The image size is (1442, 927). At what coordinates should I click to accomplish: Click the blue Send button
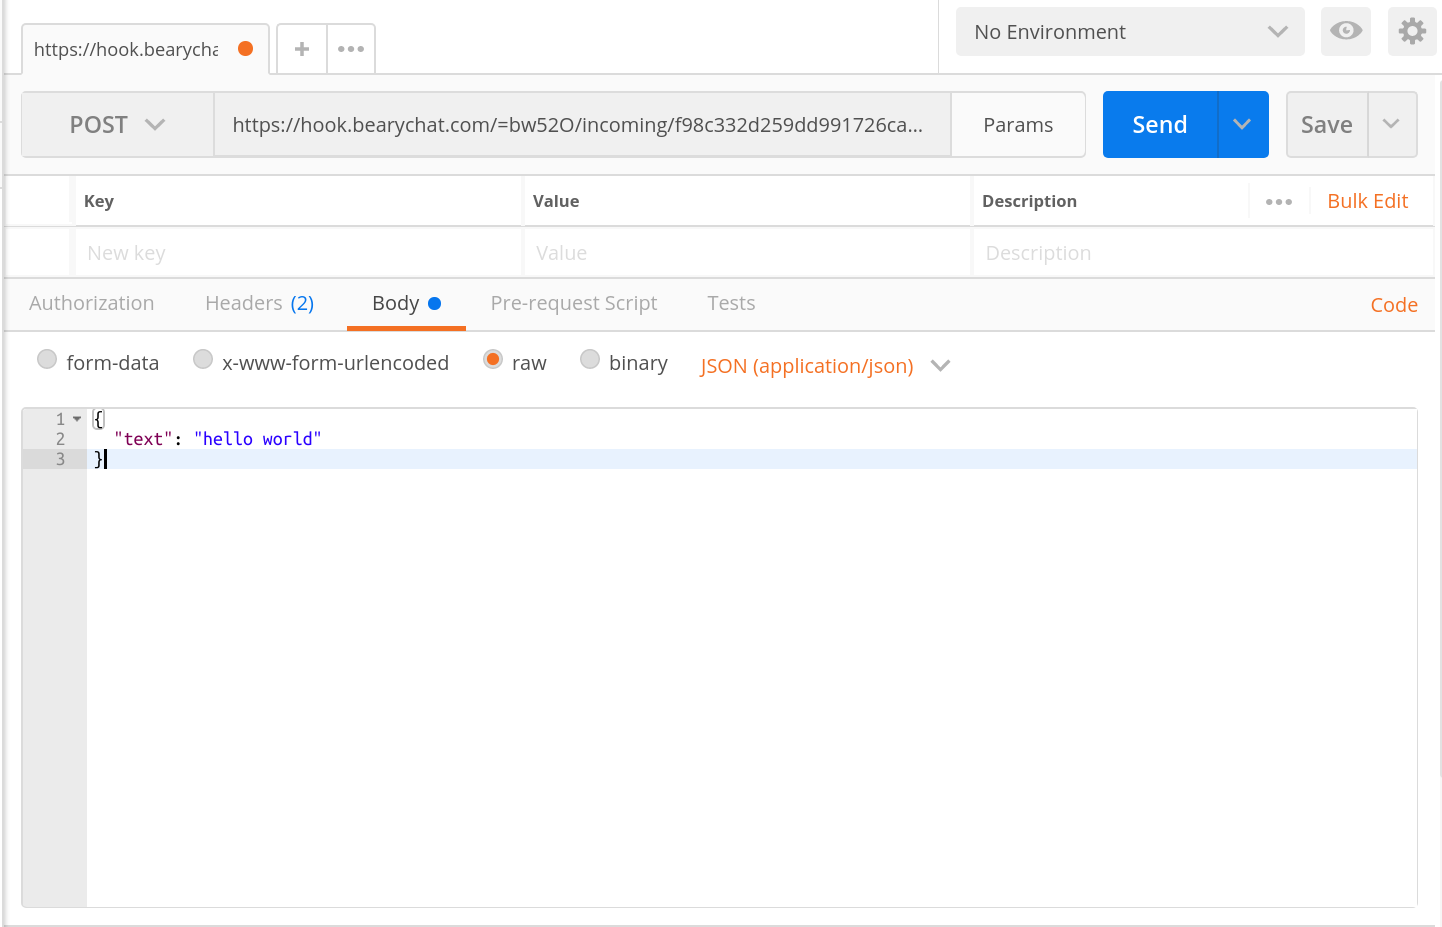tap(1160, 124)
